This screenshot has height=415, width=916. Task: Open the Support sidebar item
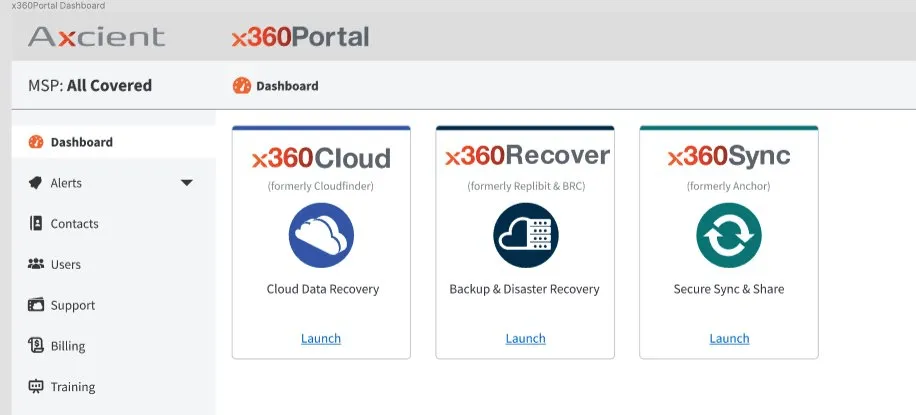pos(114,305)
